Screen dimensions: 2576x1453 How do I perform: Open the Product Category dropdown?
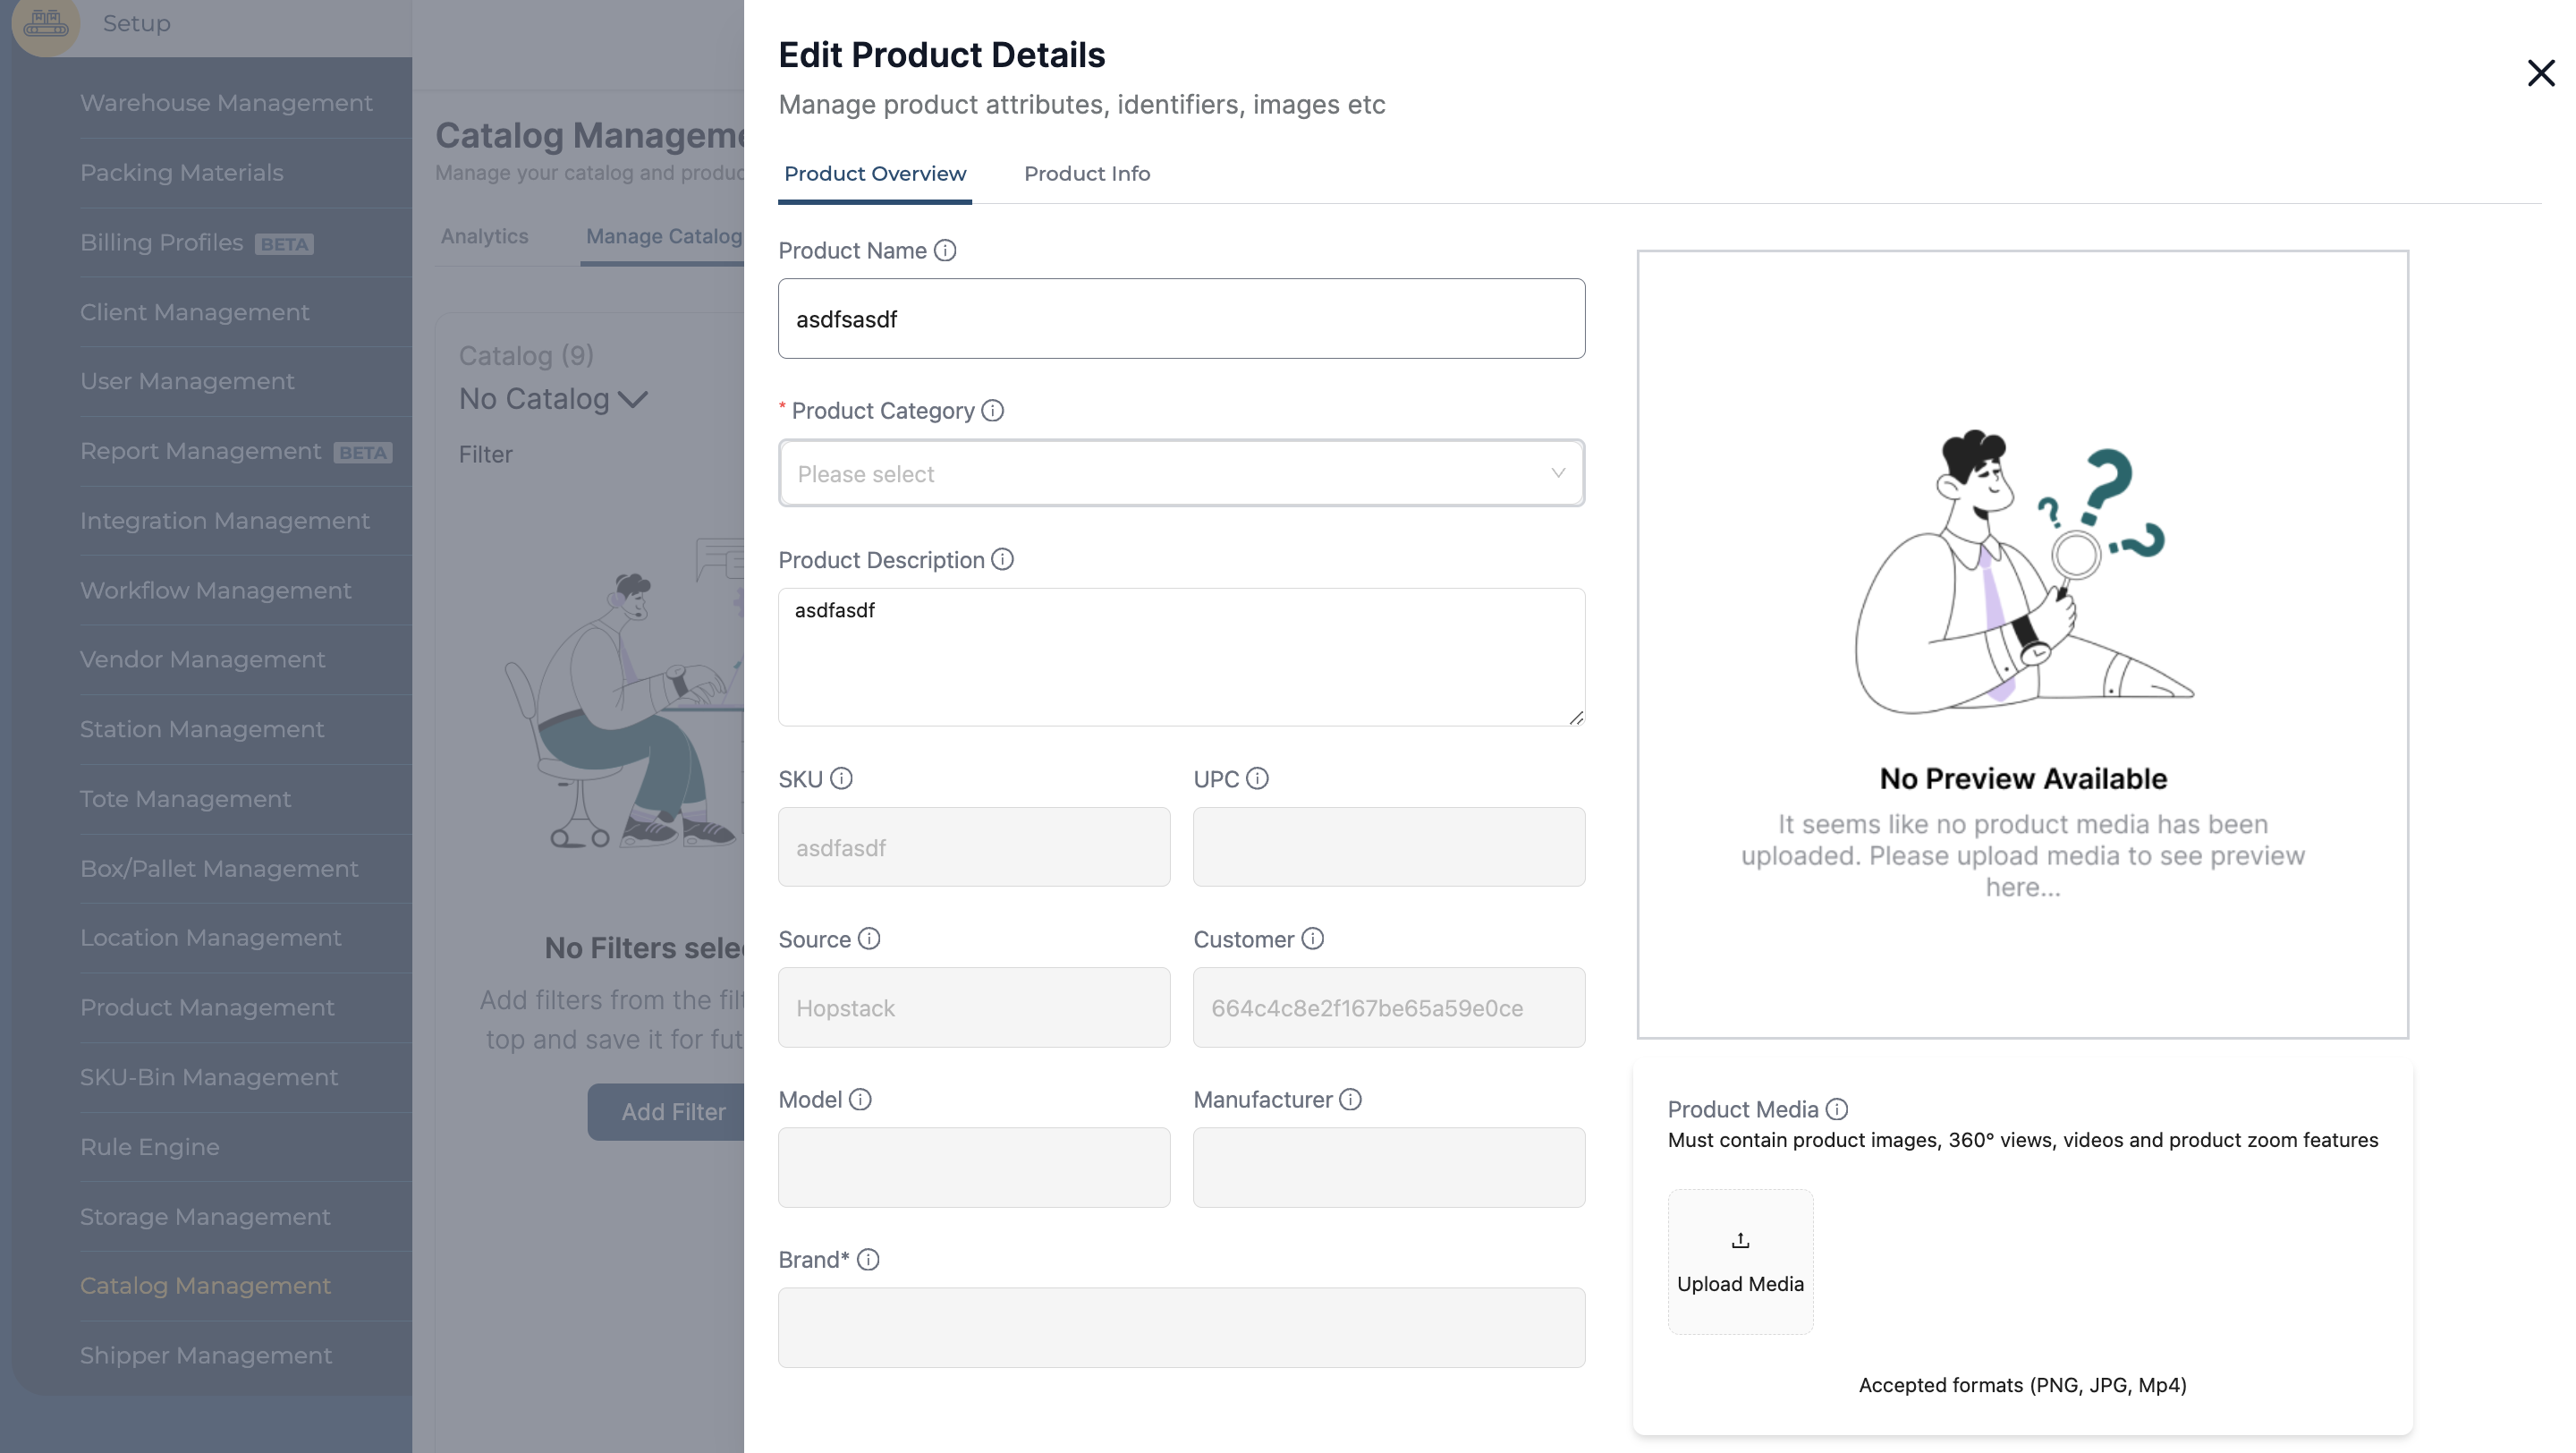click(x=1180, y=473)
